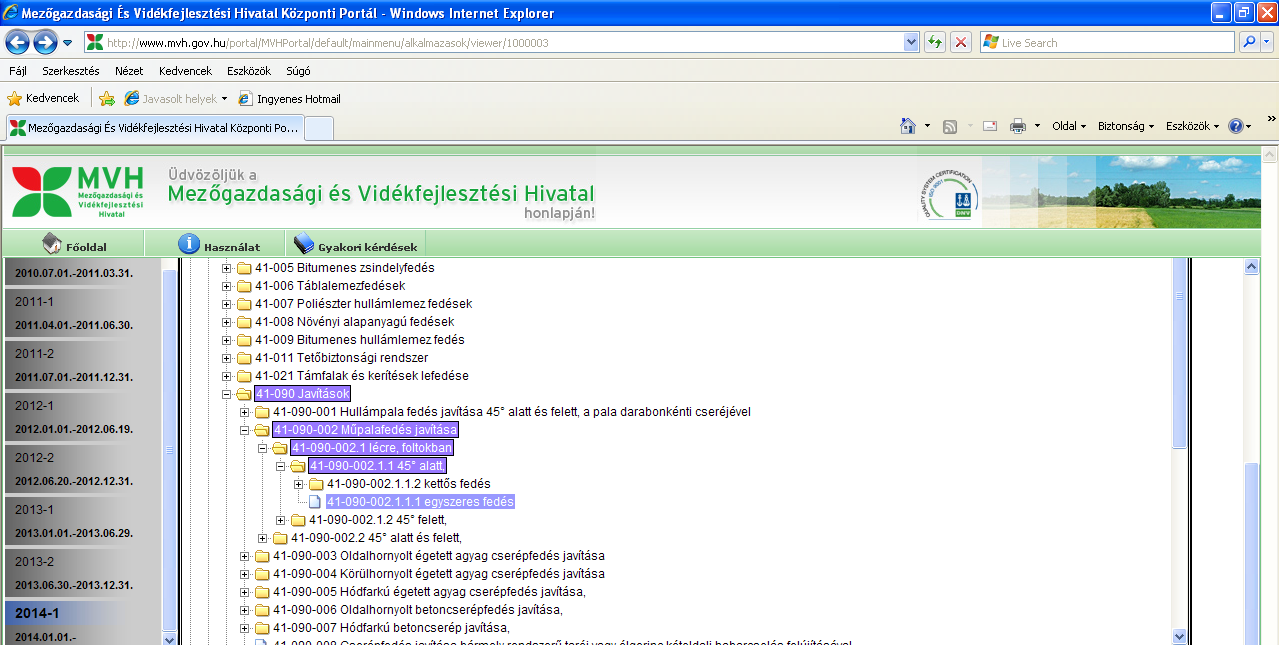Open the Fájl menu
Viewport: 1279px width, 645px height.
18,71
